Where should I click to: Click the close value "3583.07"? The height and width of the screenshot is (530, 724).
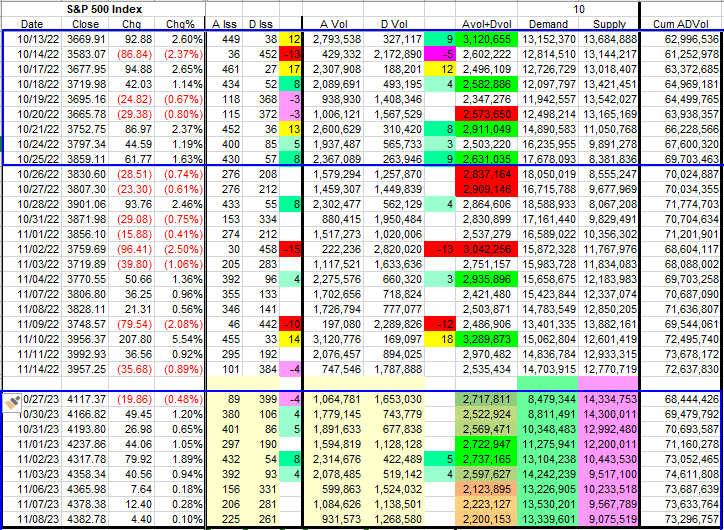pyautogui.click(x=85, y=54)
